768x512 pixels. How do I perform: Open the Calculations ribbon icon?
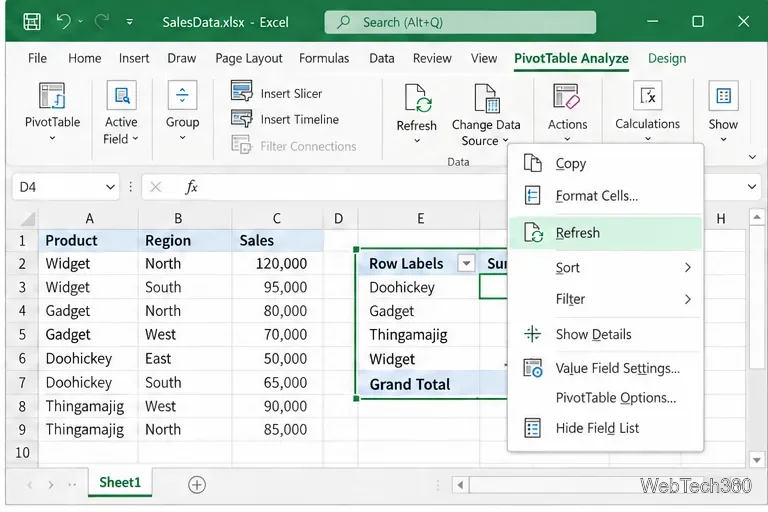648,95
